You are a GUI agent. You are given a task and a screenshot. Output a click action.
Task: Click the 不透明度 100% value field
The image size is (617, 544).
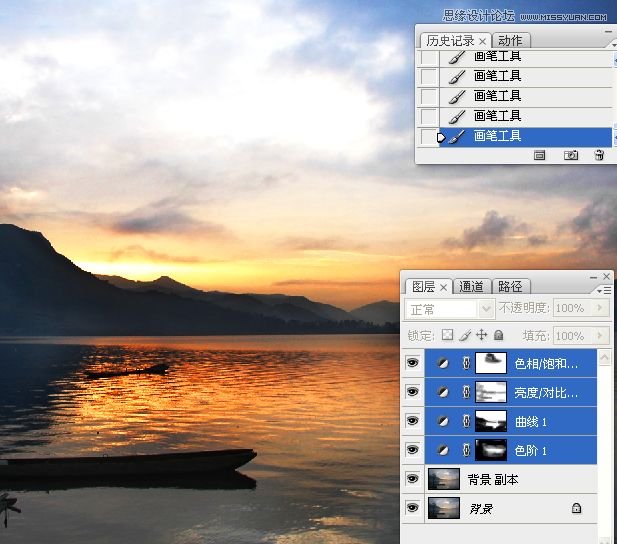573,308
